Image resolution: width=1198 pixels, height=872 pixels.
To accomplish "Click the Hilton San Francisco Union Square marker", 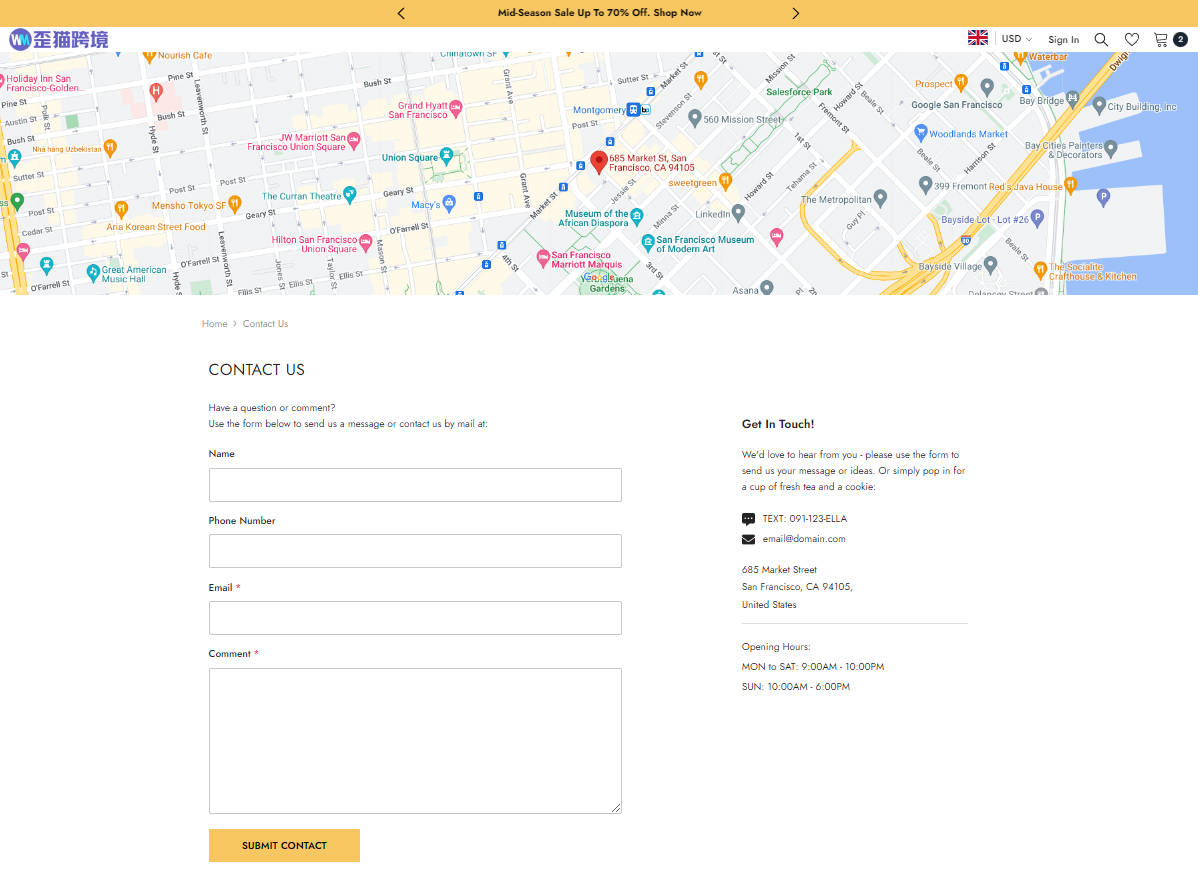I will [365, 242].
